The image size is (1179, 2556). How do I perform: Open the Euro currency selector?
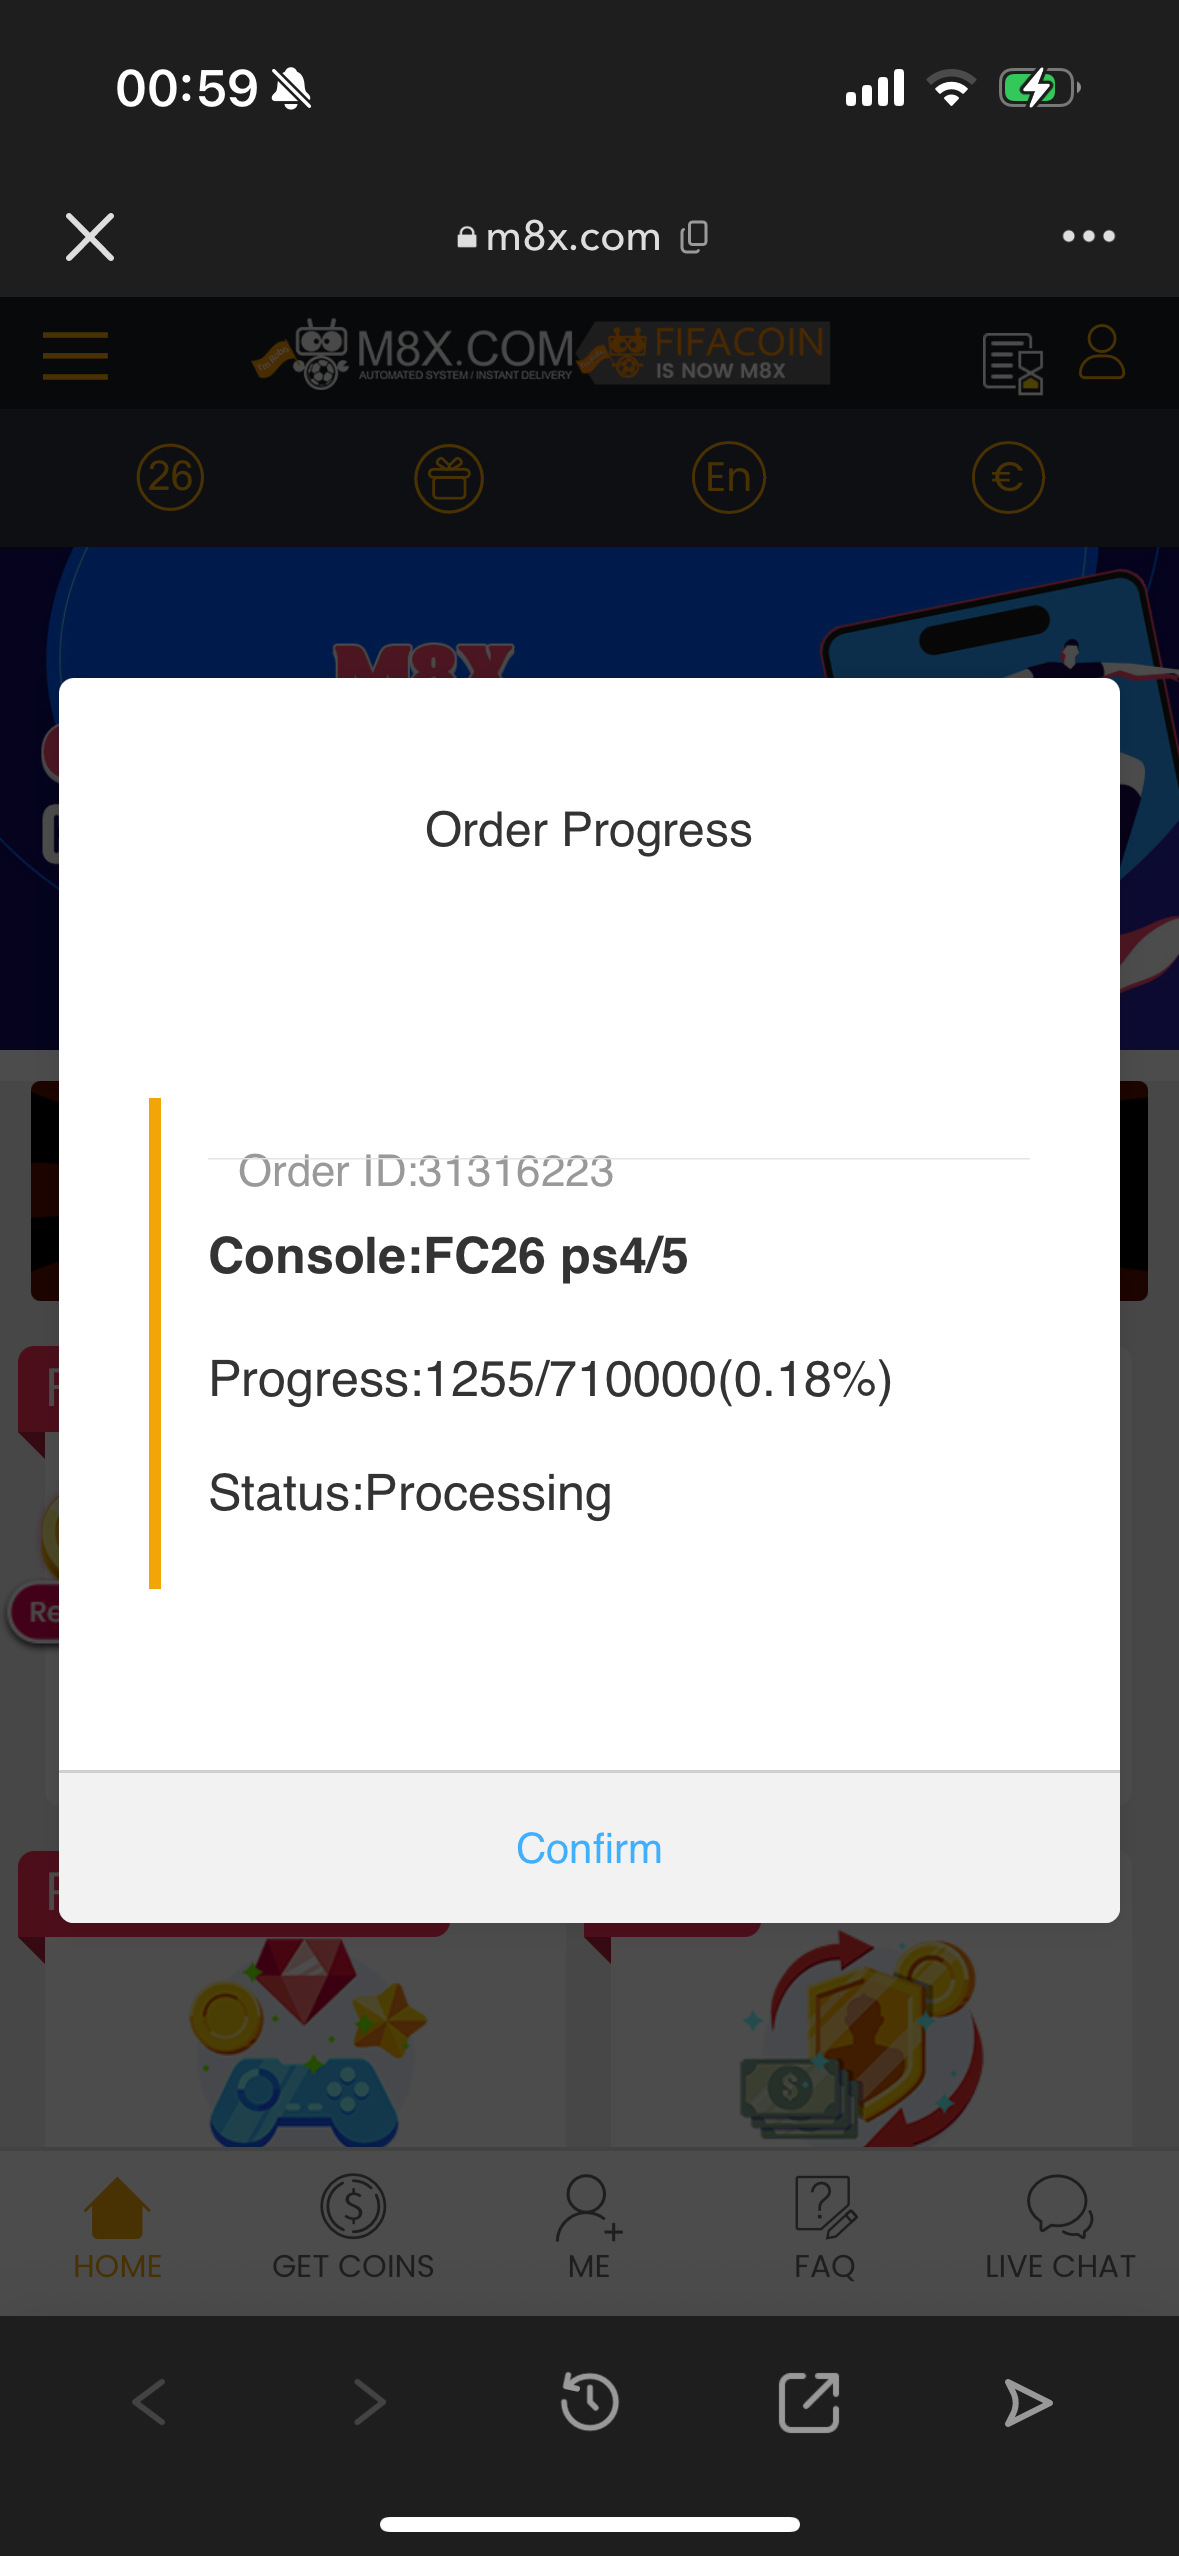(1007, 478)
